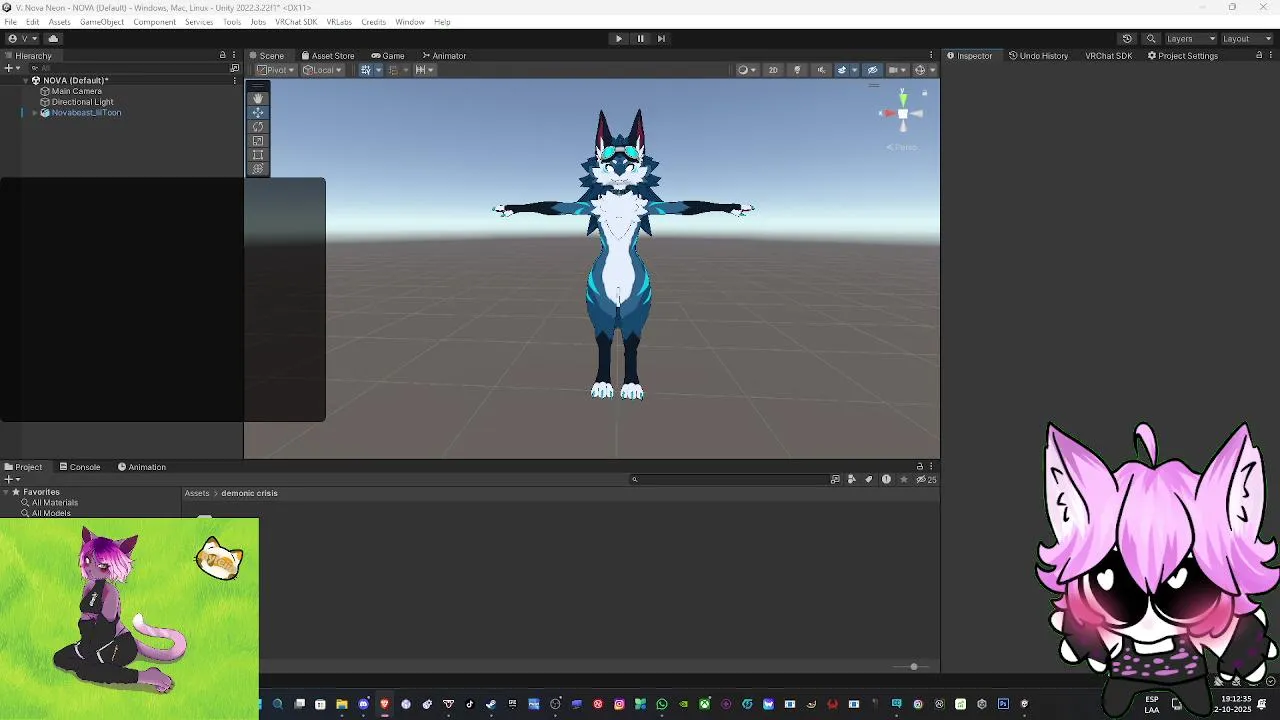This screenshot has height=720, width=1280.
Task: Click the error filter icon in Project
Action: coord(886,479)
